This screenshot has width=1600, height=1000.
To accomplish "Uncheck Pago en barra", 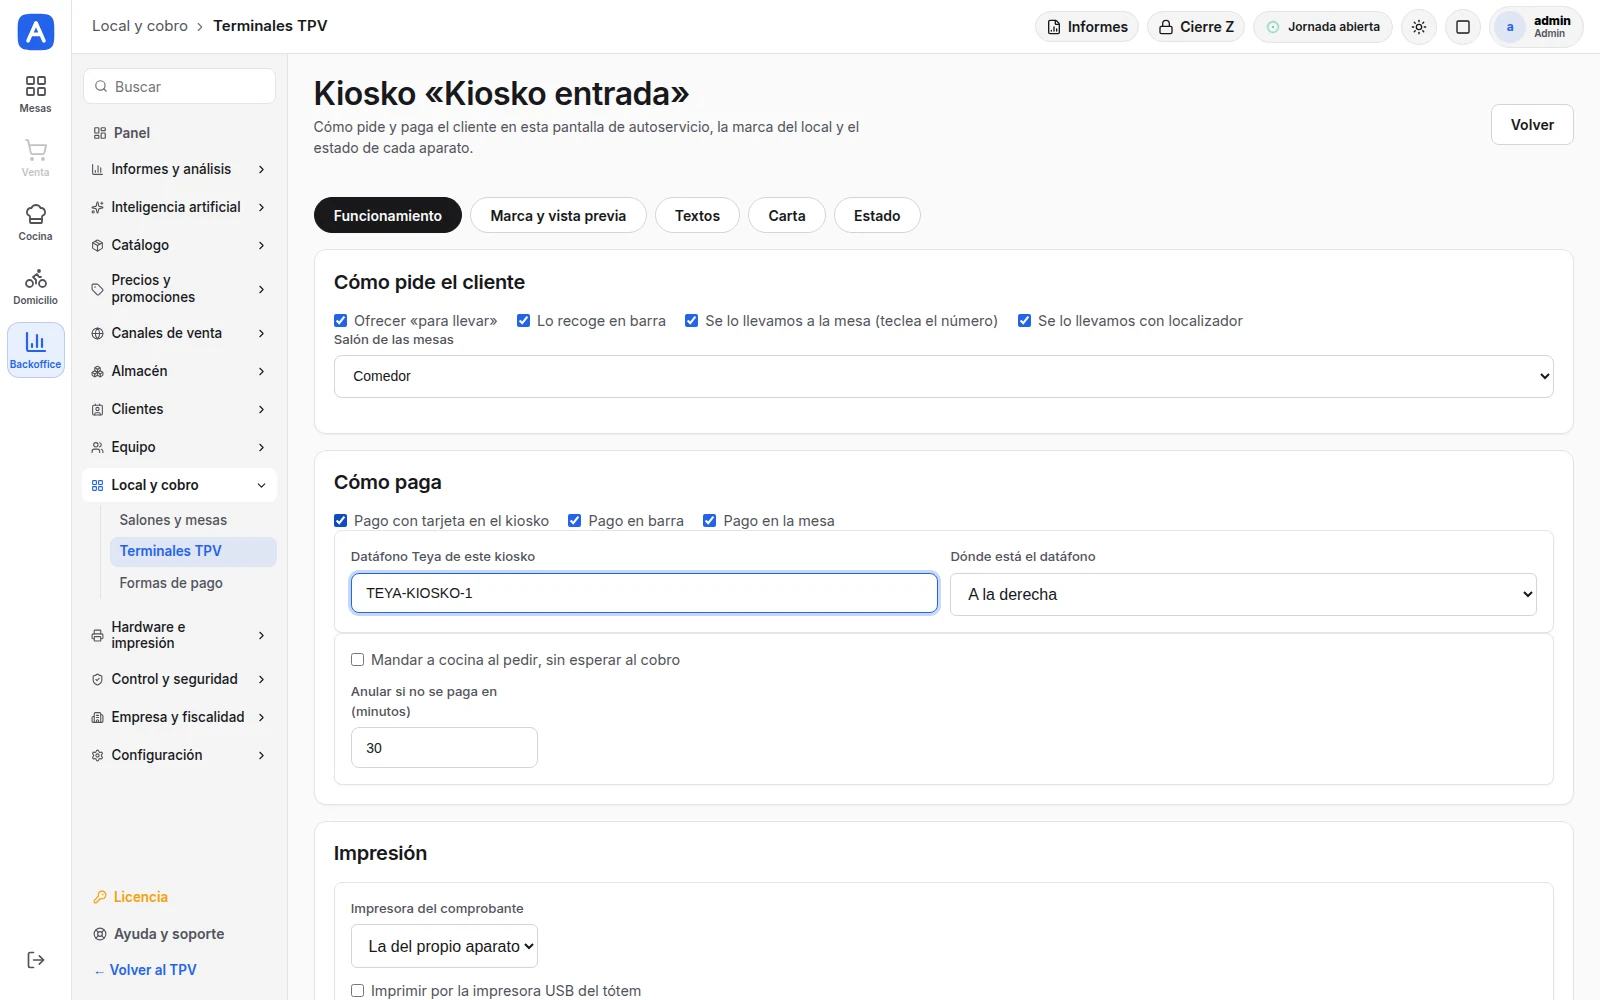I will tap(575, 521).
